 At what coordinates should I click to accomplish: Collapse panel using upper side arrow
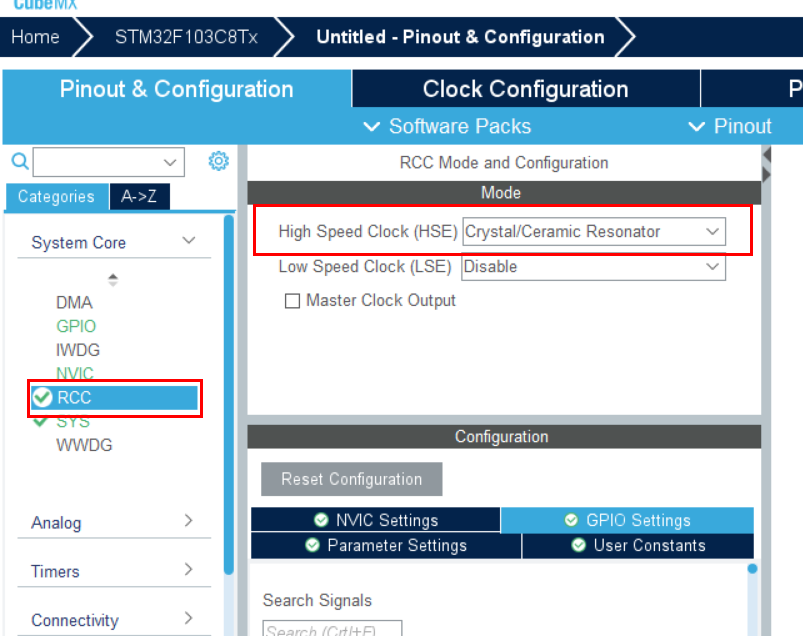coord(767,154)
